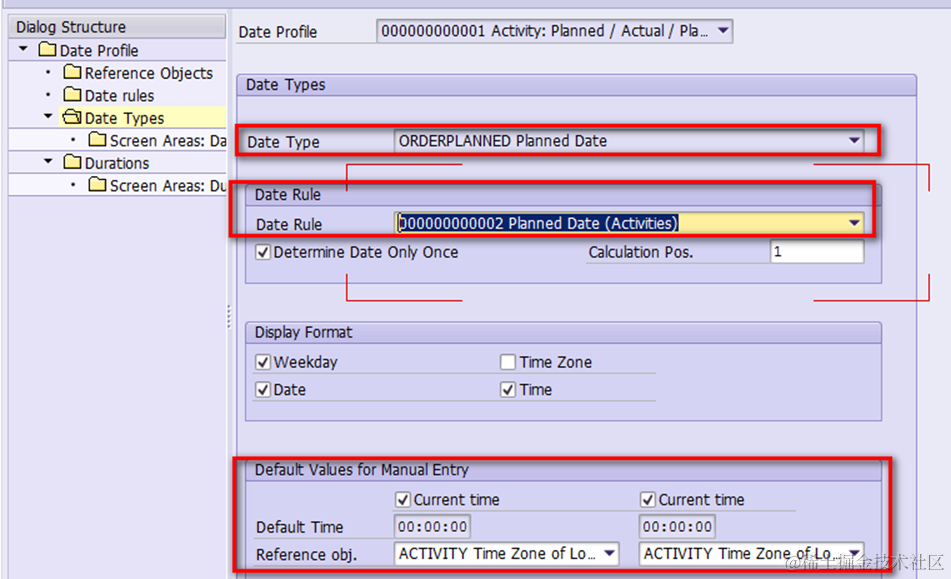
Task: Click the panel splitter handle dots
Action: click(229, 316)
